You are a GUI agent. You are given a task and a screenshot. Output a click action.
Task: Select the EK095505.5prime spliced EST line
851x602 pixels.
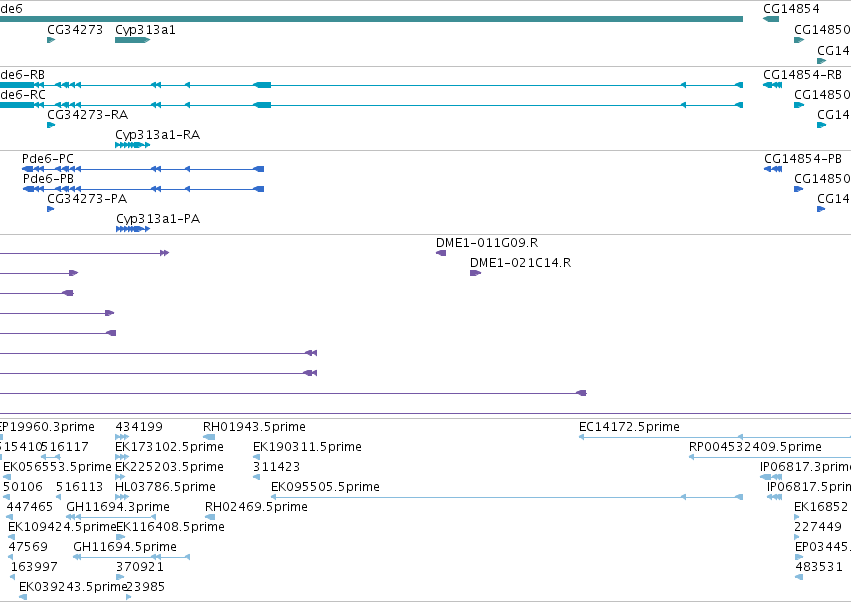pyautogui.click(x=507, y=497)
